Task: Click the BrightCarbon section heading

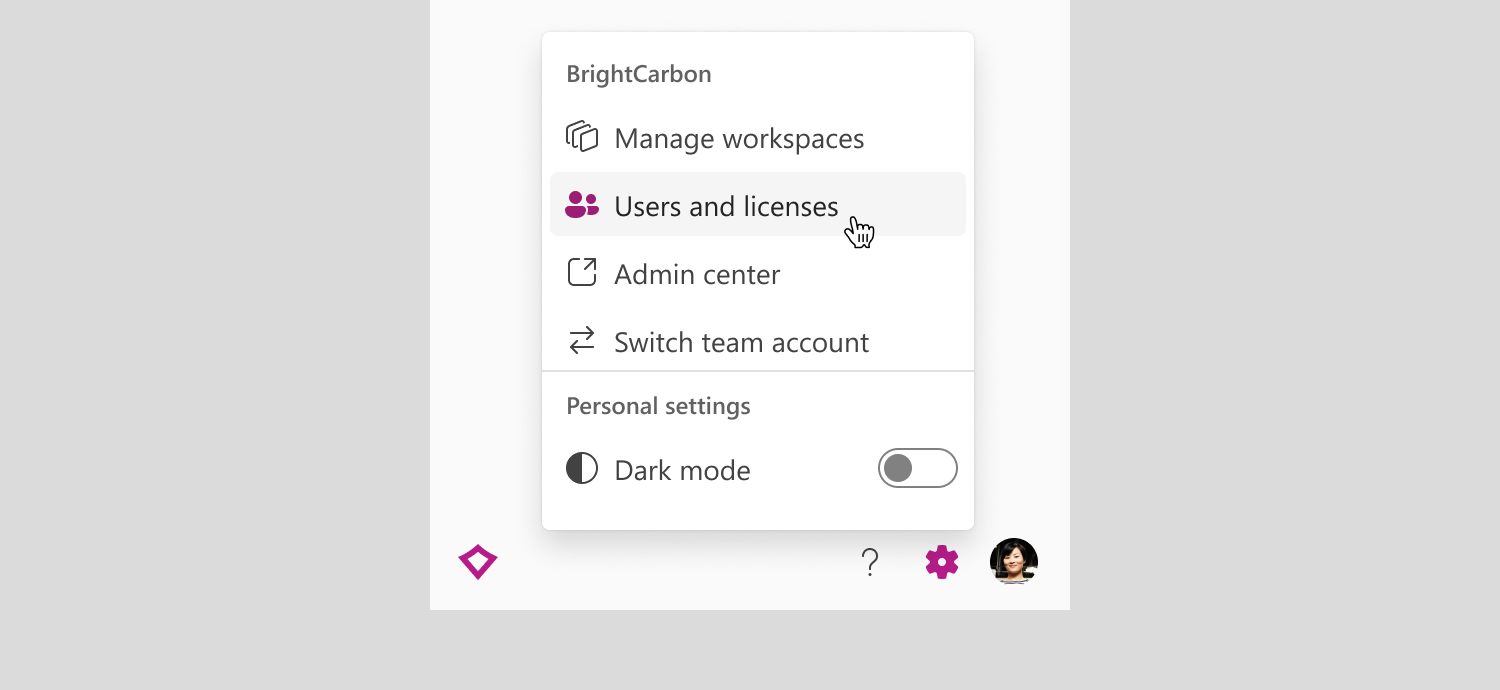Action: tap(639, 74)
